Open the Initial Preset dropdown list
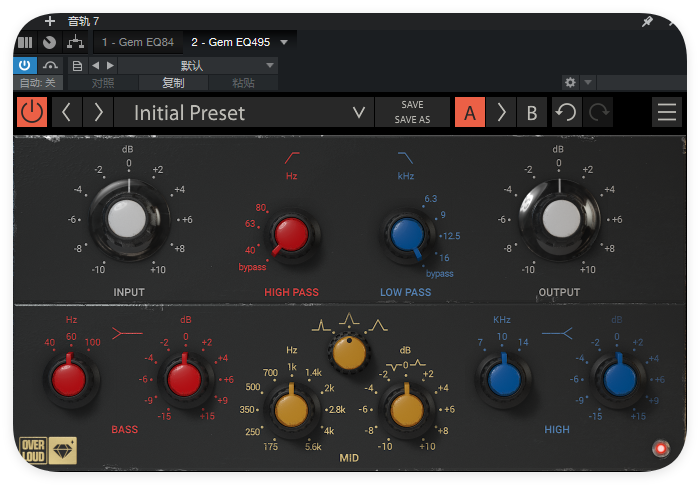Image resolution: width=700 pixels, height=485 pixels. click(244, 112)
